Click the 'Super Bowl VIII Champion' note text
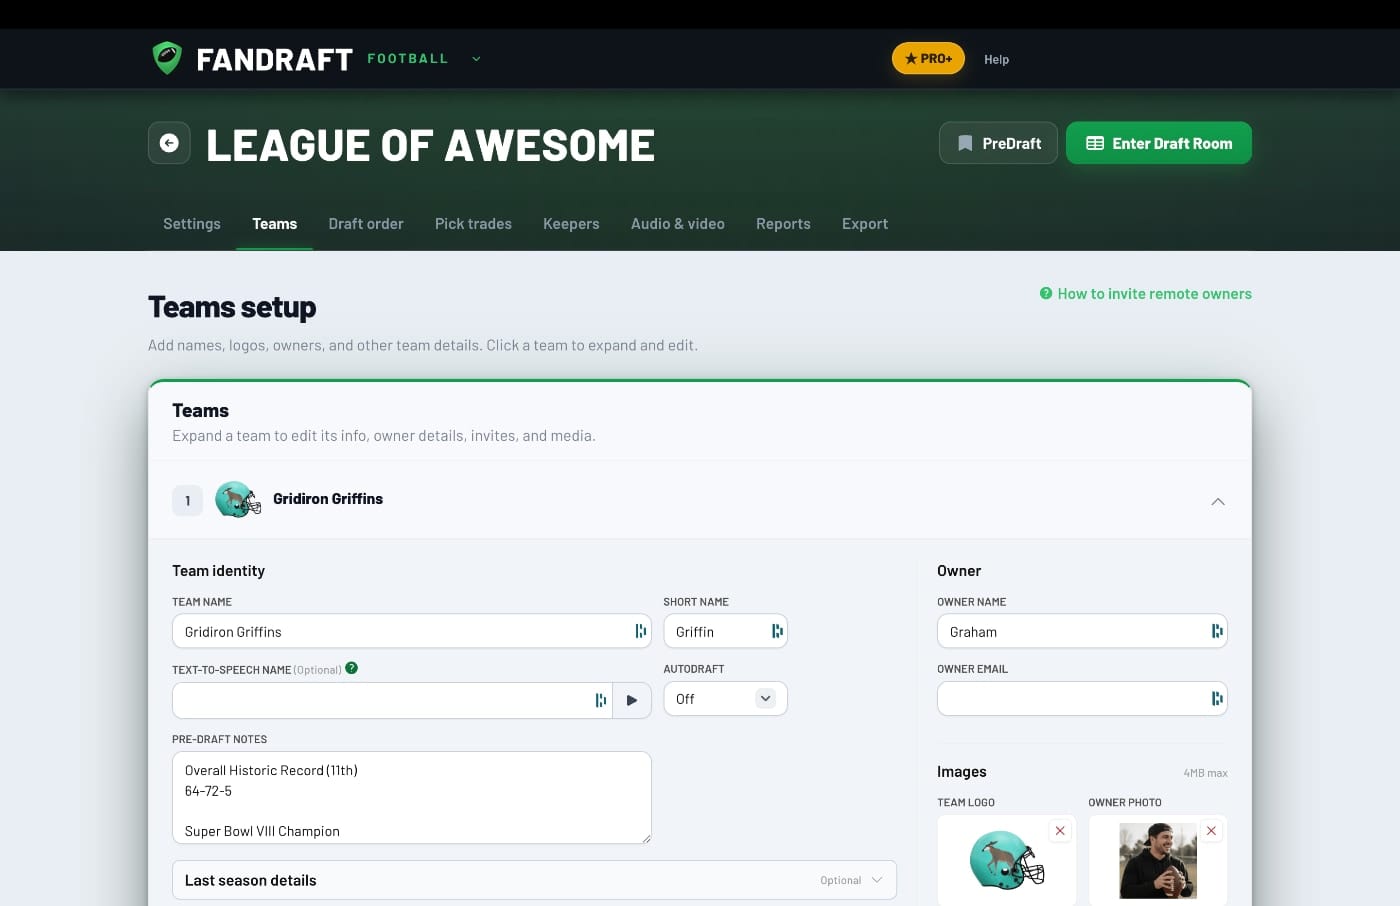 pyautogui.click(x=262, y=831)
